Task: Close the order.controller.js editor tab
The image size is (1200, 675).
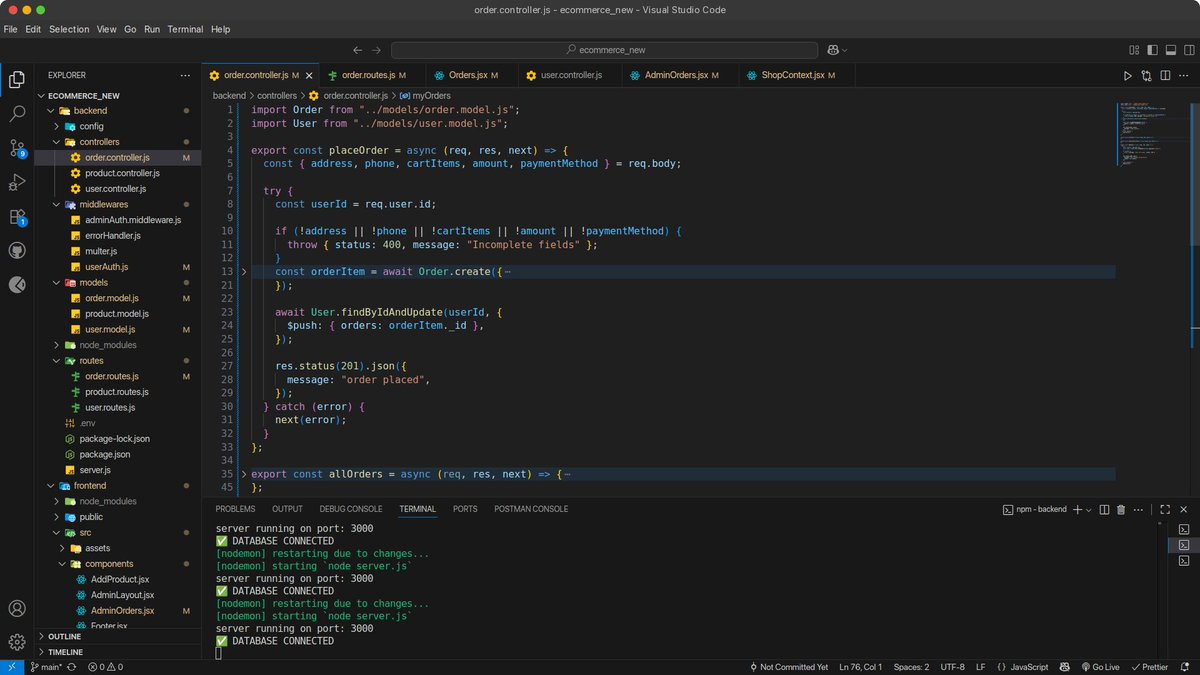Action: point(308,75)
